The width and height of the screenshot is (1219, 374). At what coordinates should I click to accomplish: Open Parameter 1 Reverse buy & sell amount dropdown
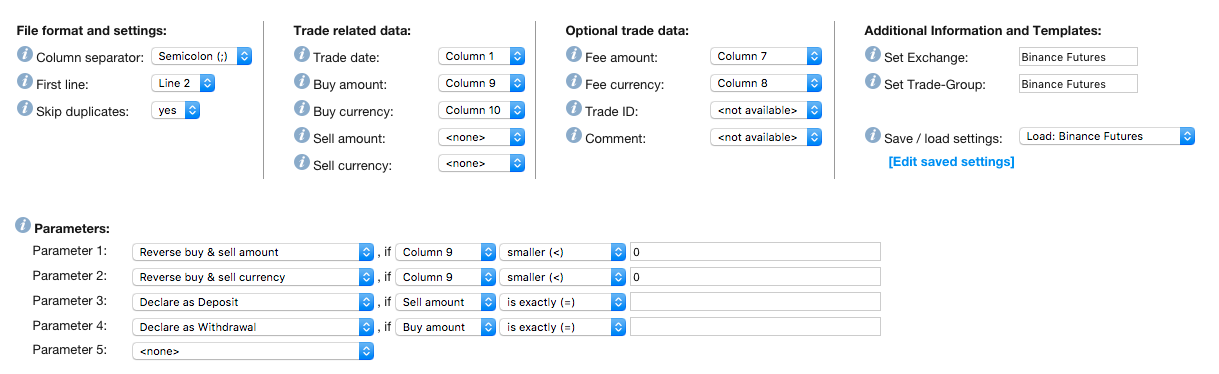click(253, 252)
